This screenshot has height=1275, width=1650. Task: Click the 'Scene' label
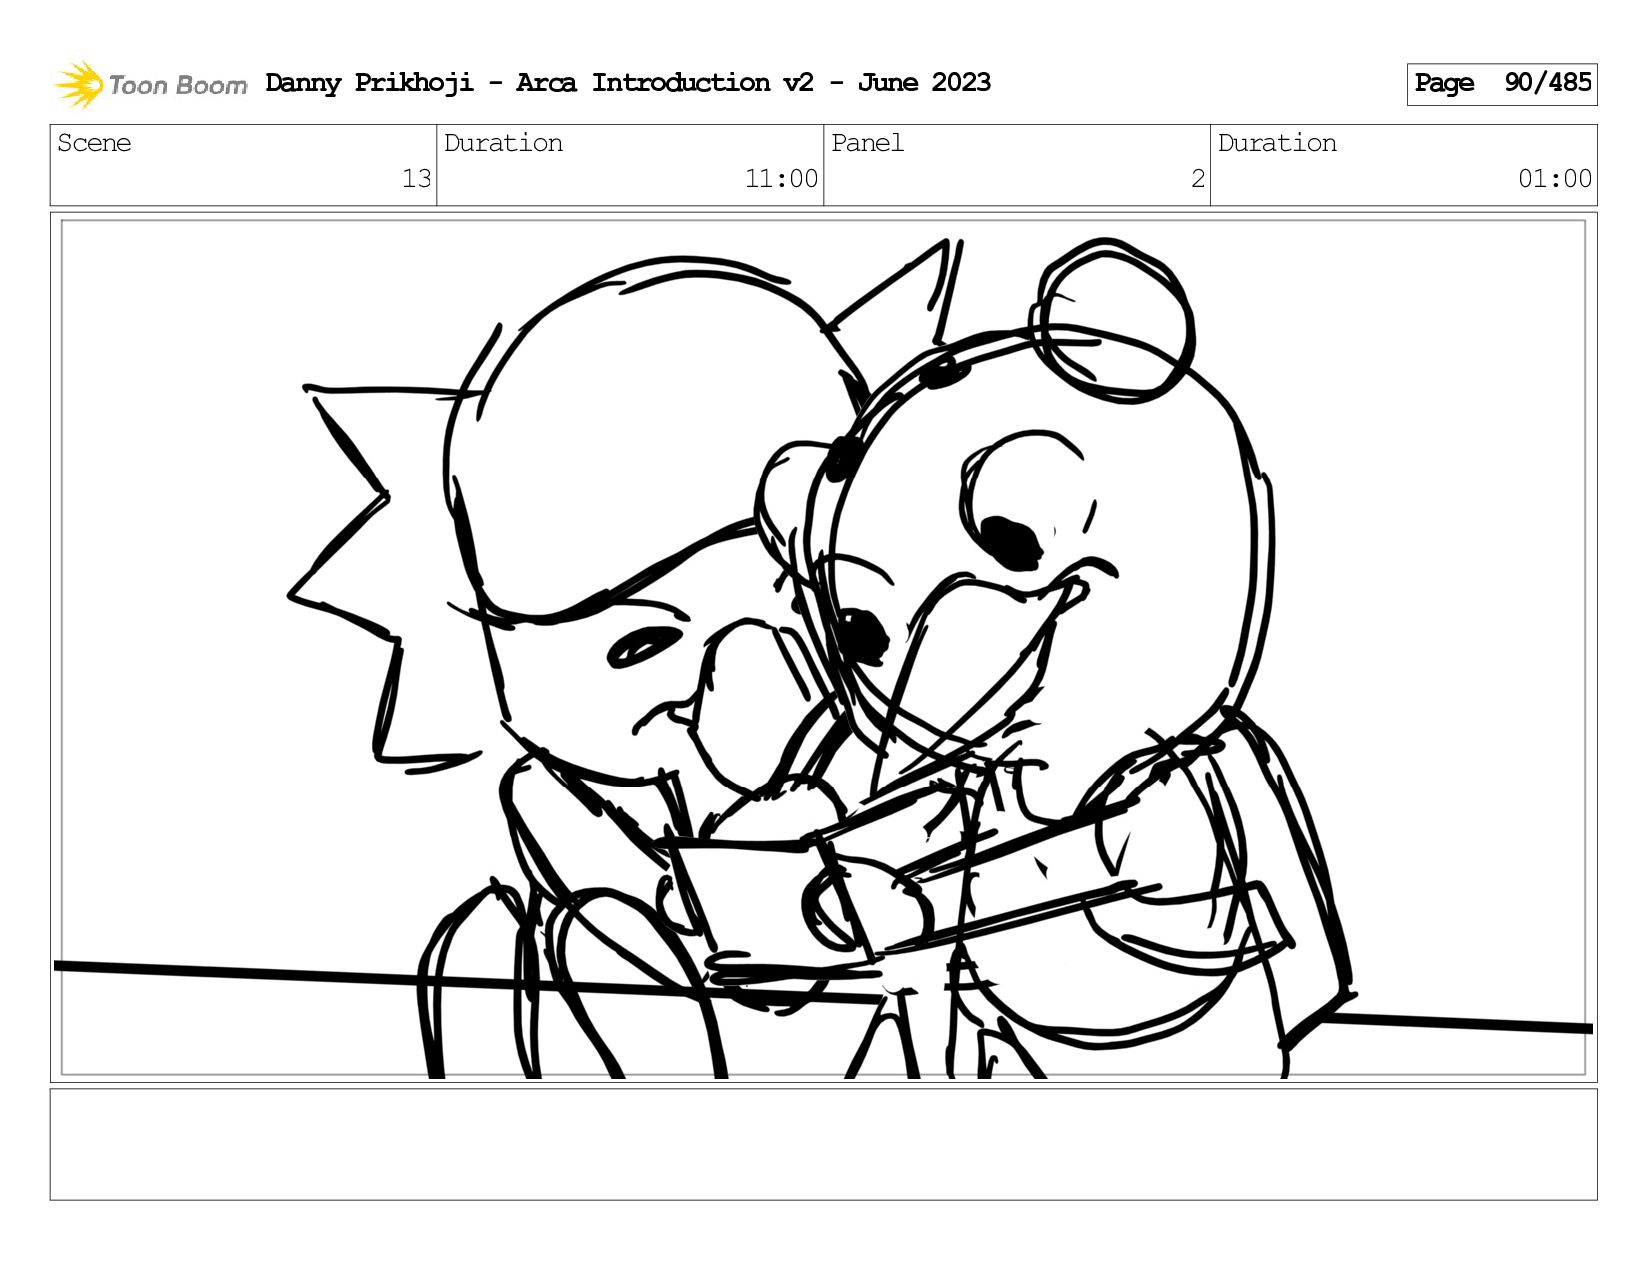coord(94,143)
